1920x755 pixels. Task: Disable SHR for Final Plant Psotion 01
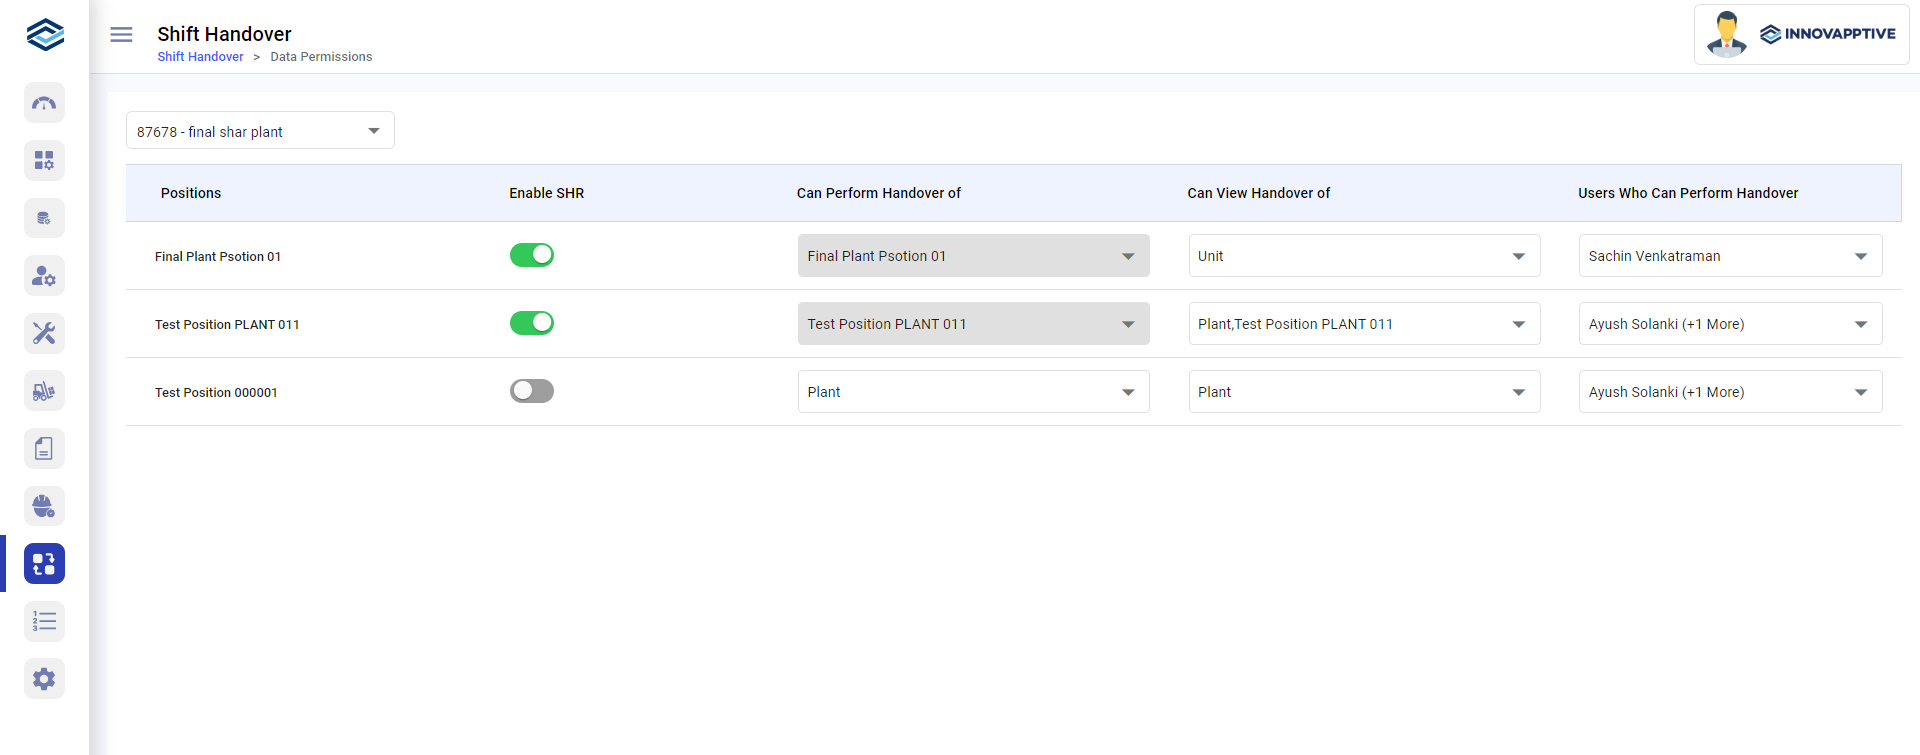click(532, 255)
